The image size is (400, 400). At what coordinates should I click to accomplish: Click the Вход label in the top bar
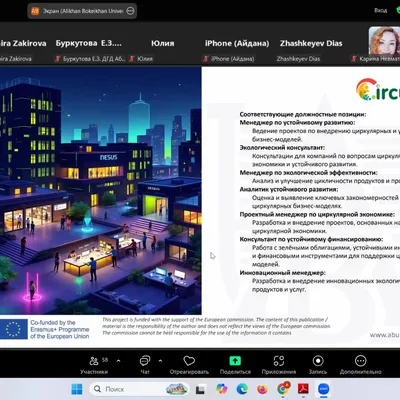point(380,10)
